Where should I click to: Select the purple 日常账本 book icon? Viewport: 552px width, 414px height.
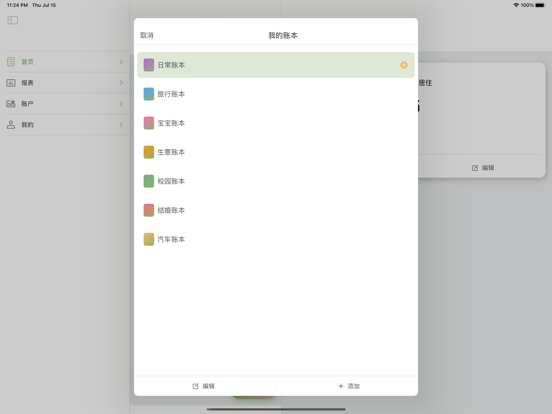coord(149,65)
